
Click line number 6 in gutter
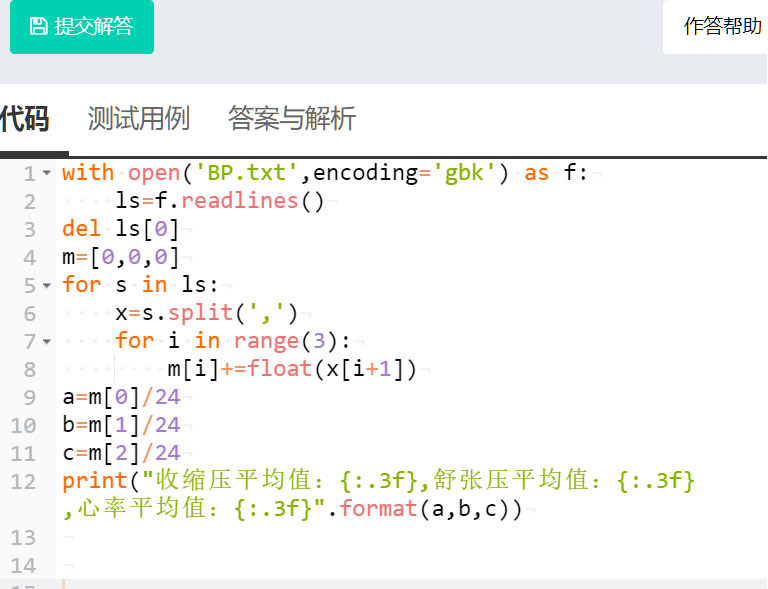[x=30, y=314]
